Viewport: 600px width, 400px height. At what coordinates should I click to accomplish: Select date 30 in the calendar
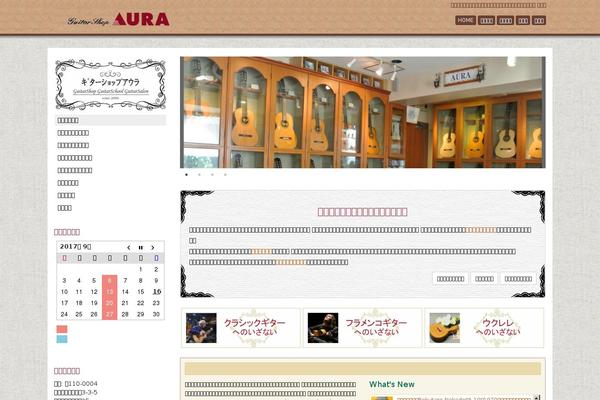tap(156, 314)
